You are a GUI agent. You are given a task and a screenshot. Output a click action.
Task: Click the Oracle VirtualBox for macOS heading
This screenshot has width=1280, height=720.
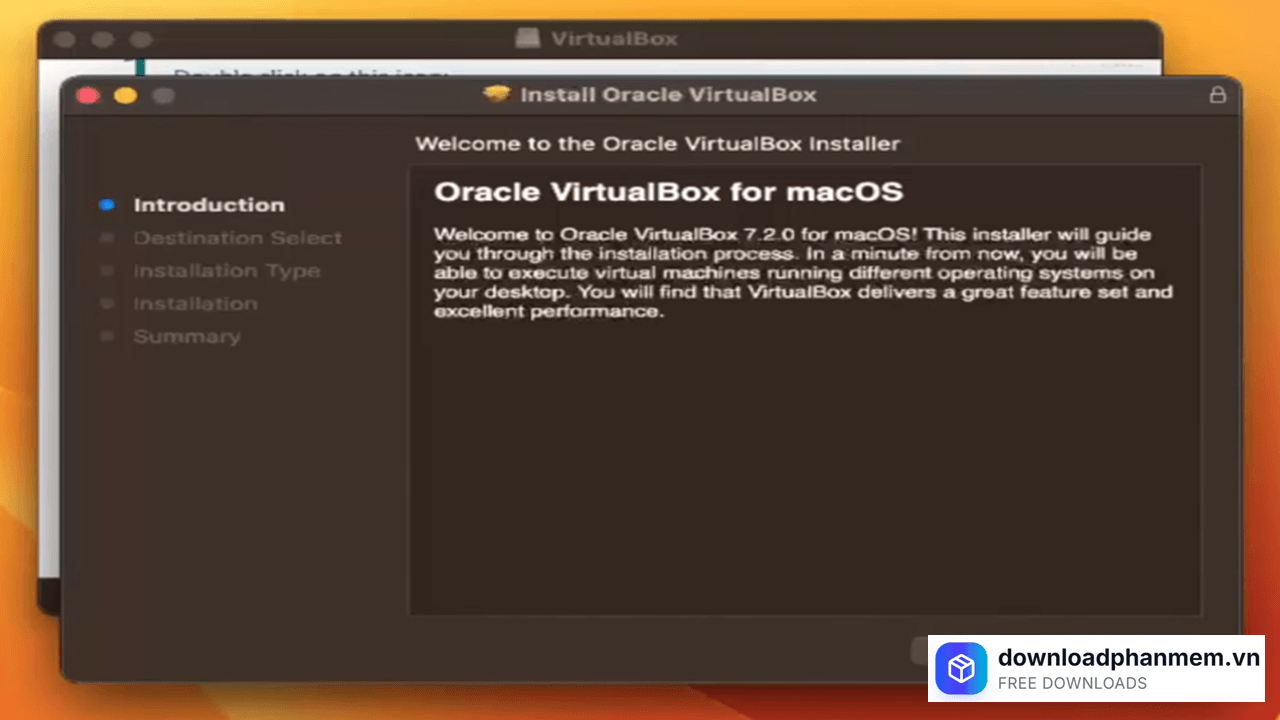click(x=668, y=191)
